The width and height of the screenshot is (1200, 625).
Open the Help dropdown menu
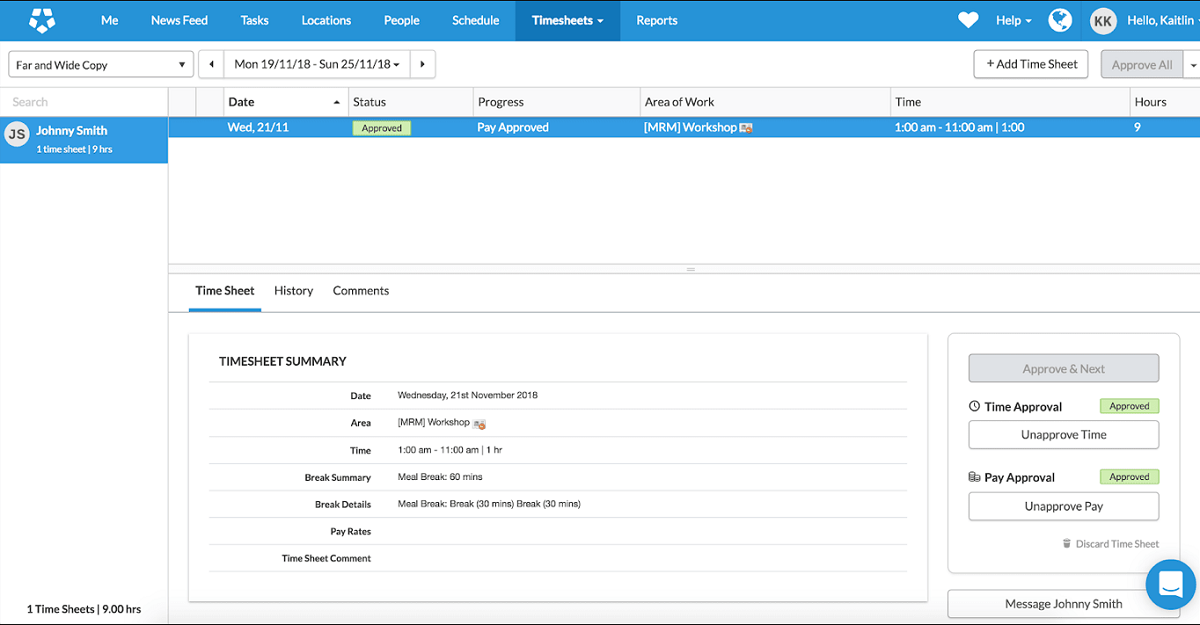[x=1013, y=20]
